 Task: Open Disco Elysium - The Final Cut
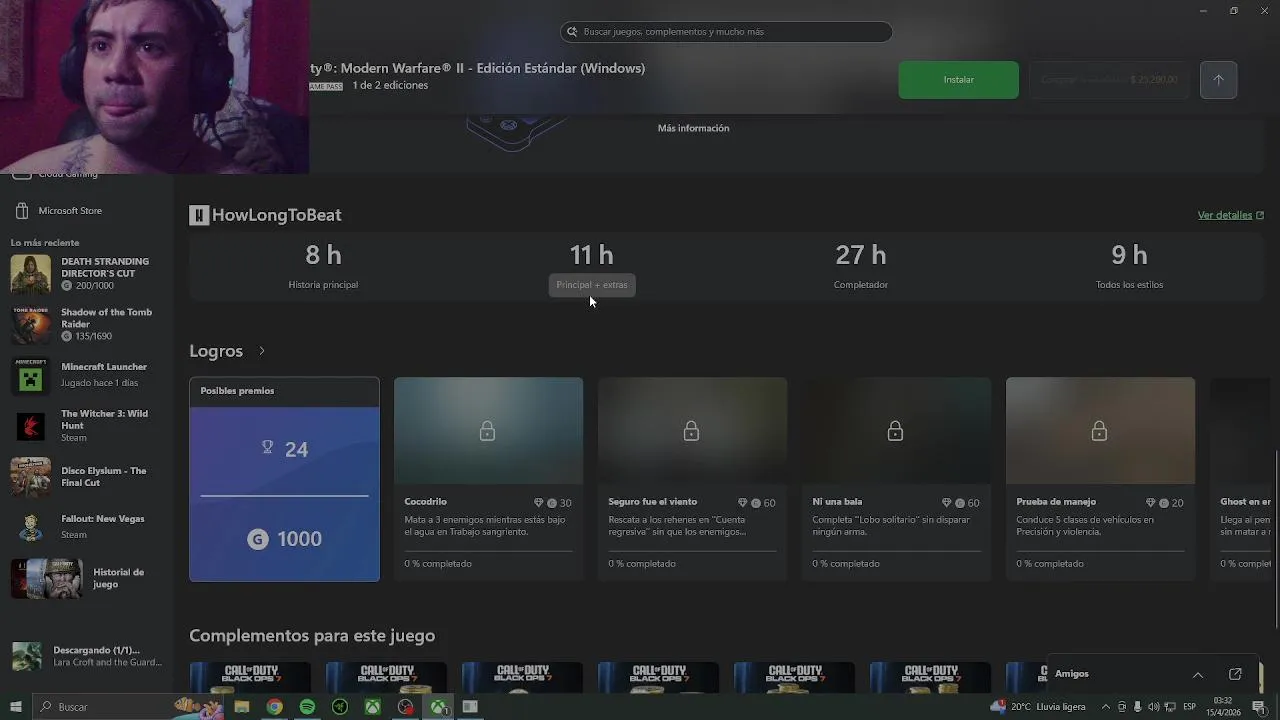pyautogui.click(x=86, y=477)
